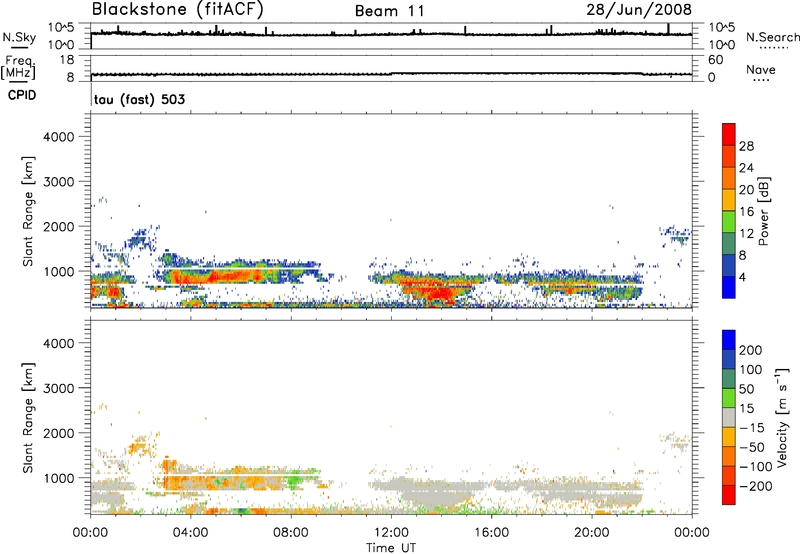Click the '04:00' time axis label
This screenshot has width=800, height=554.
pos(191,533)
